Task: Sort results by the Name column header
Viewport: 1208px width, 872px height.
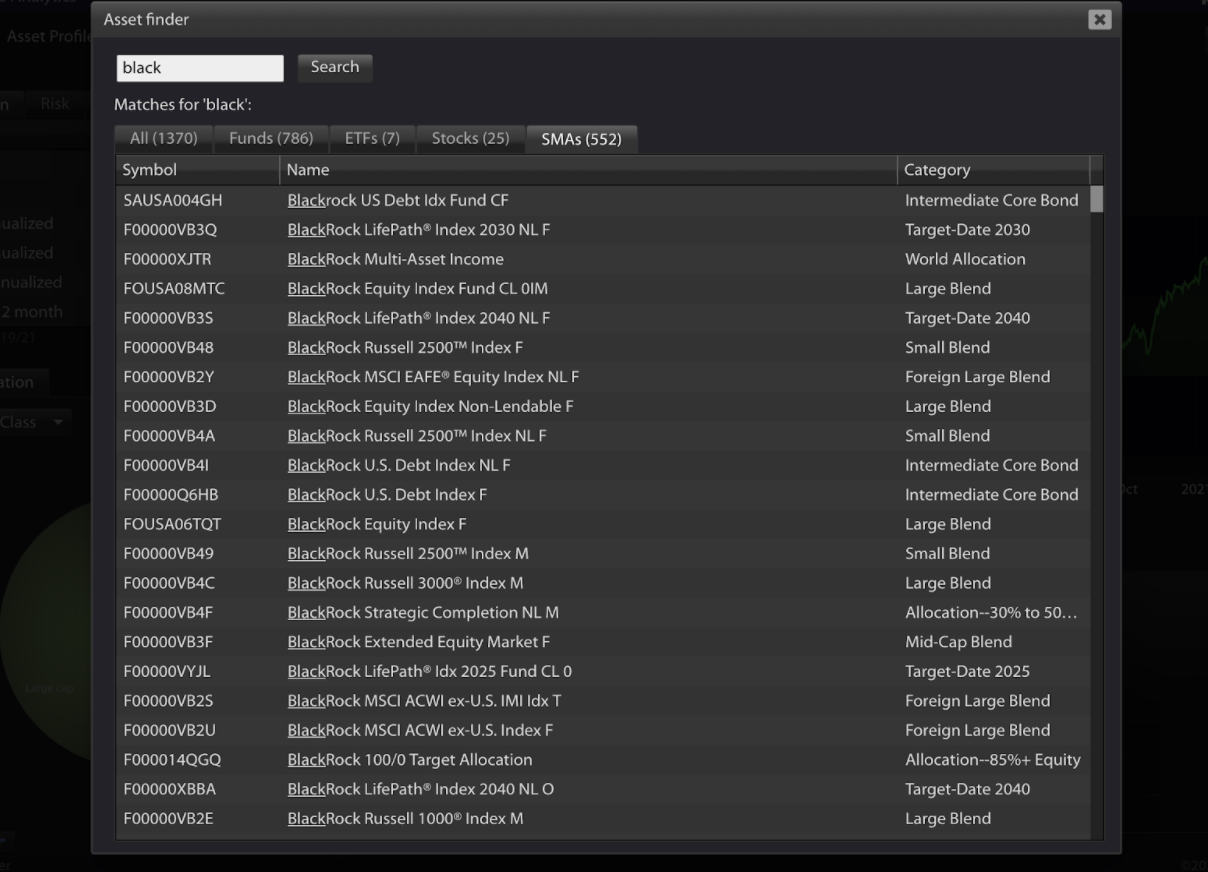Action: [x=589, y=170]
